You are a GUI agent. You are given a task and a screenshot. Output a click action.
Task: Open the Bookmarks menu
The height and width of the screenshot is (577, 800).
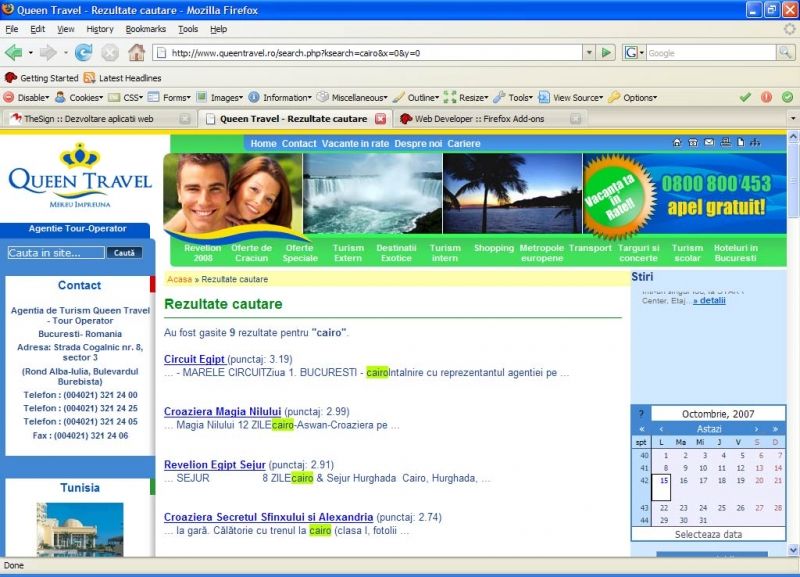tap(145, 29)
